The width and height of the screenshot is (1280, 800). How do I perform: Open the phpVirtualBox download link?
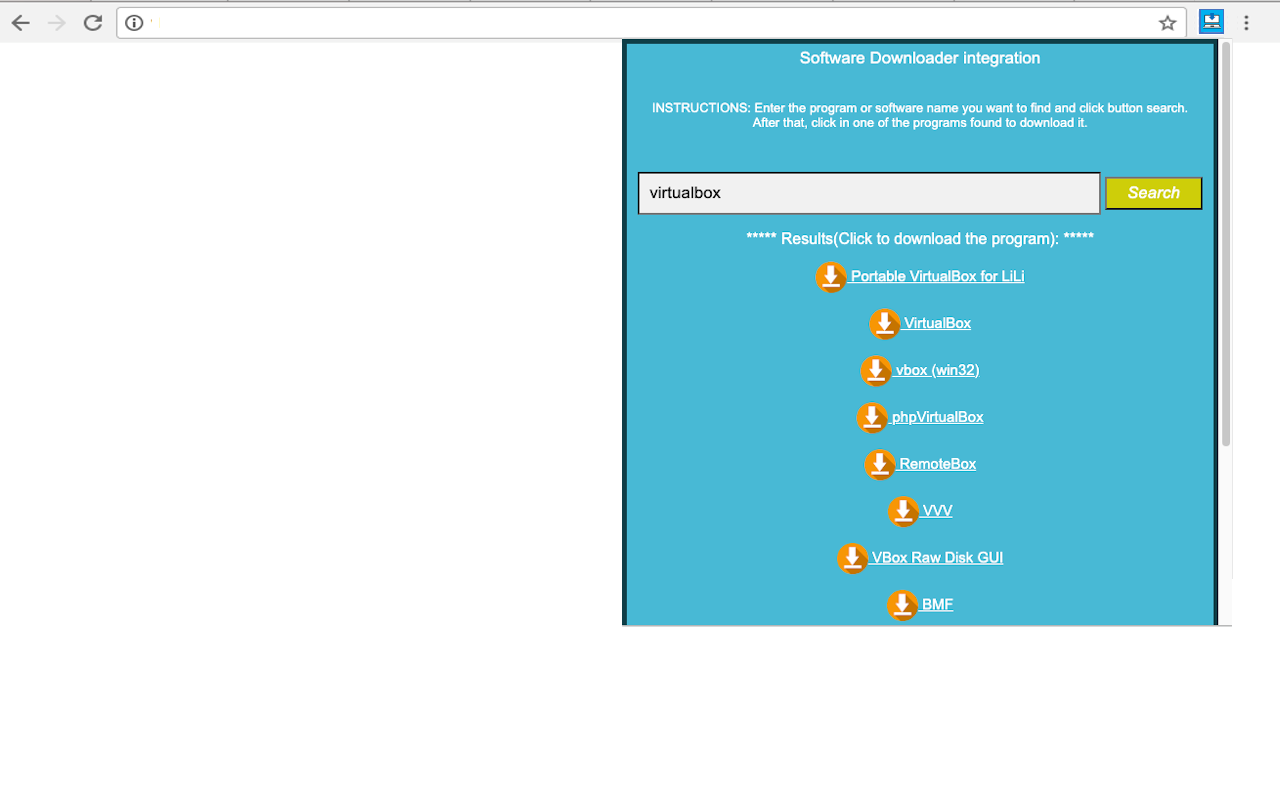coord(937,417)
